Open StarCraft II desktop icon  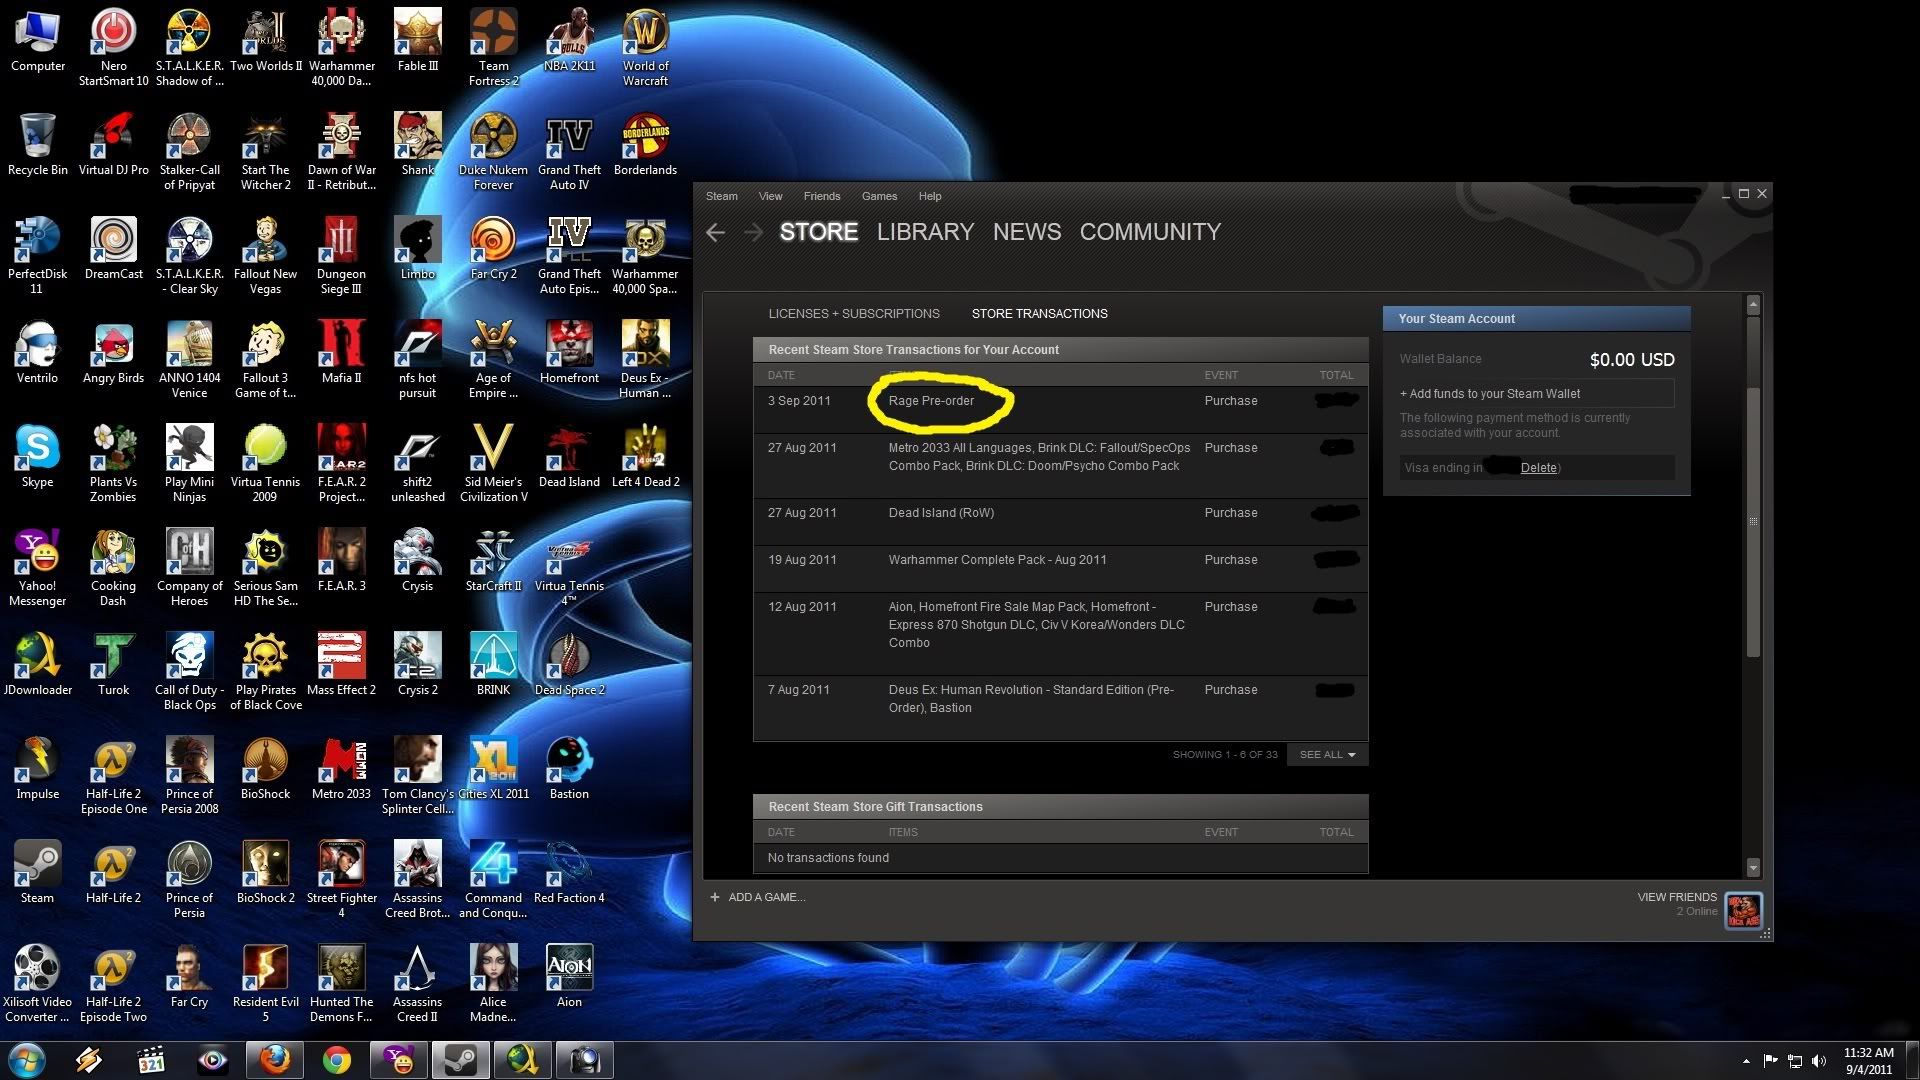493,560
